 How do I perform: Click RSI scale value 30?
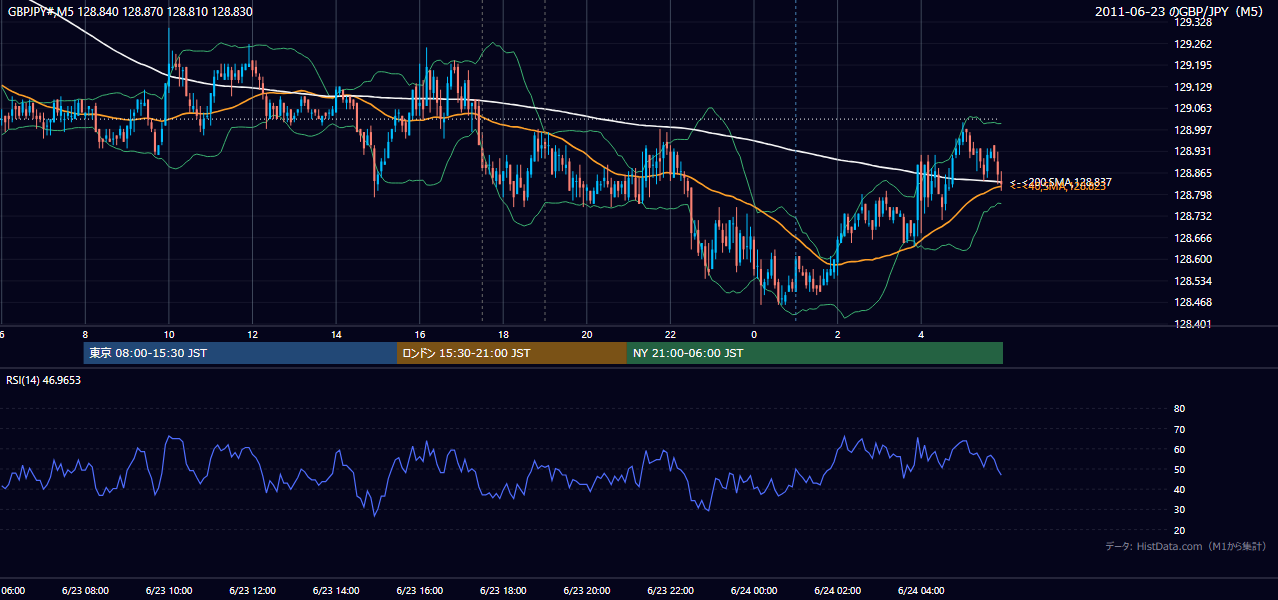pyautogui.click(x=1179, y=510)
